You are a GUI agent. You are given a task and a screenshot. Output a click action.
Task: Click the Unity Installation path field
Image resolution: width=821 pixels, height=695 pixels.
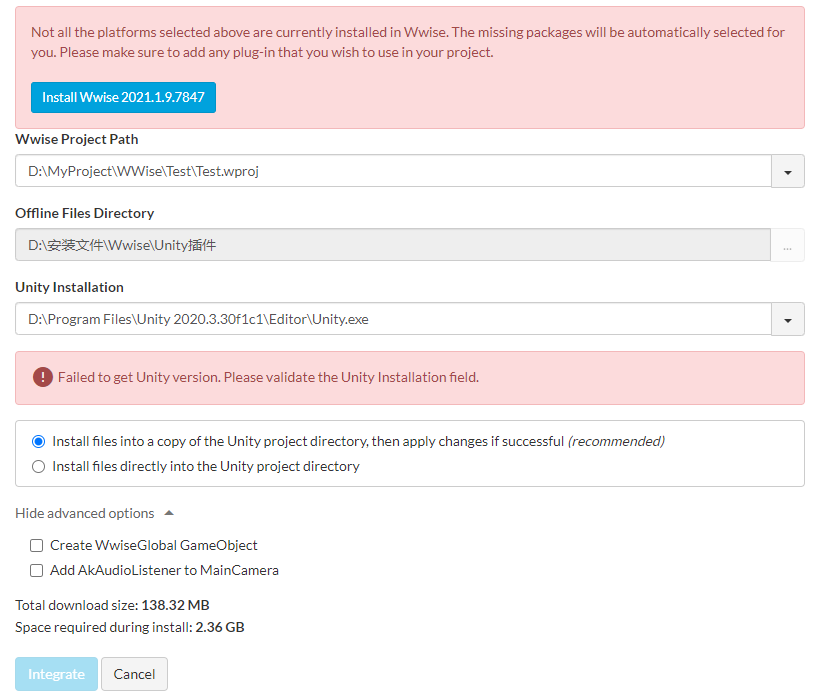393,319
